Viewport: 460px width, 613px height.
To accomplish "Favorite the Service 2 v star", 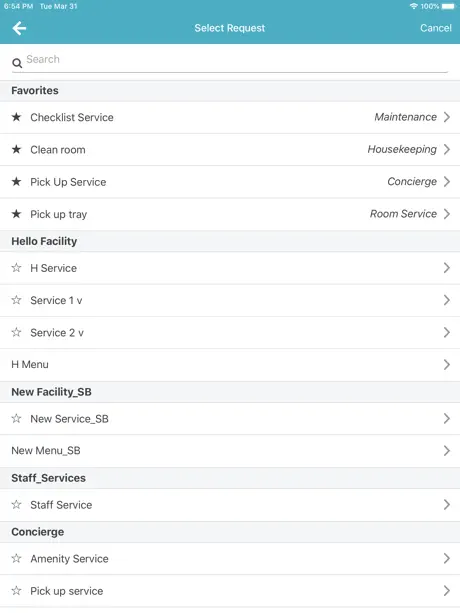I will (x=16, y=332).
